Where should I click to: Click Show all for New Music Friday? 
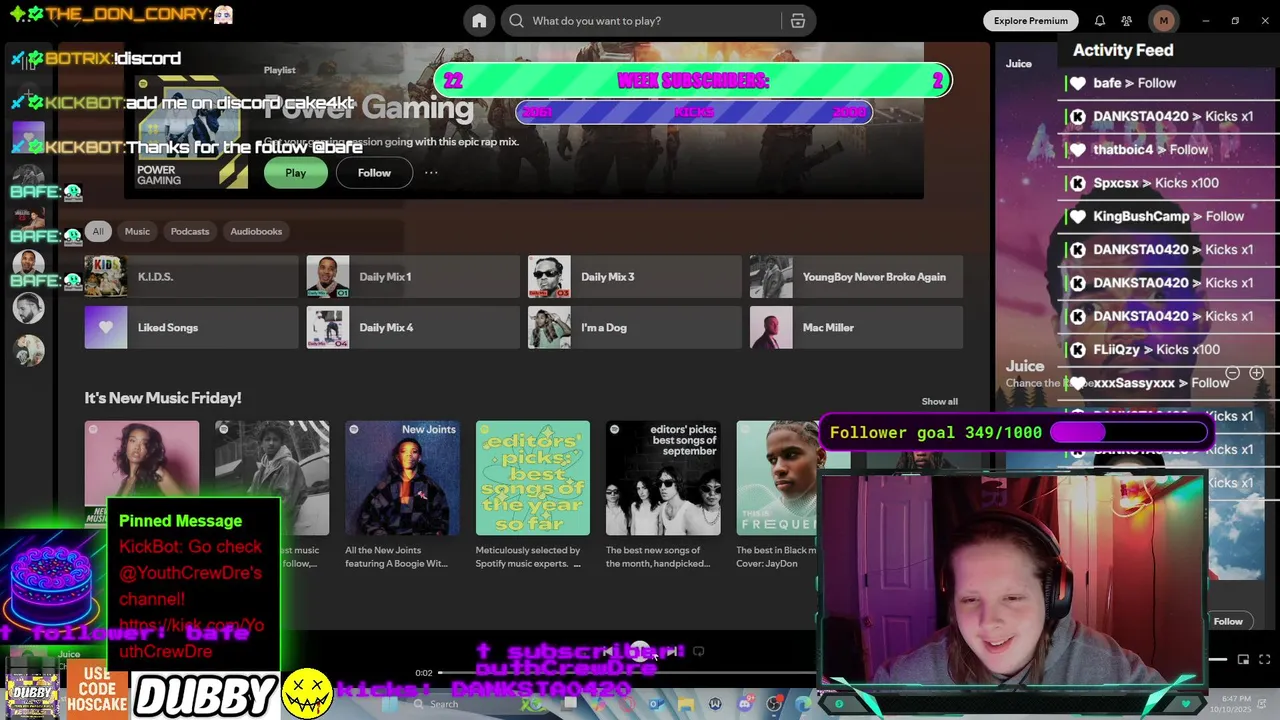click(x=939, y=401)
